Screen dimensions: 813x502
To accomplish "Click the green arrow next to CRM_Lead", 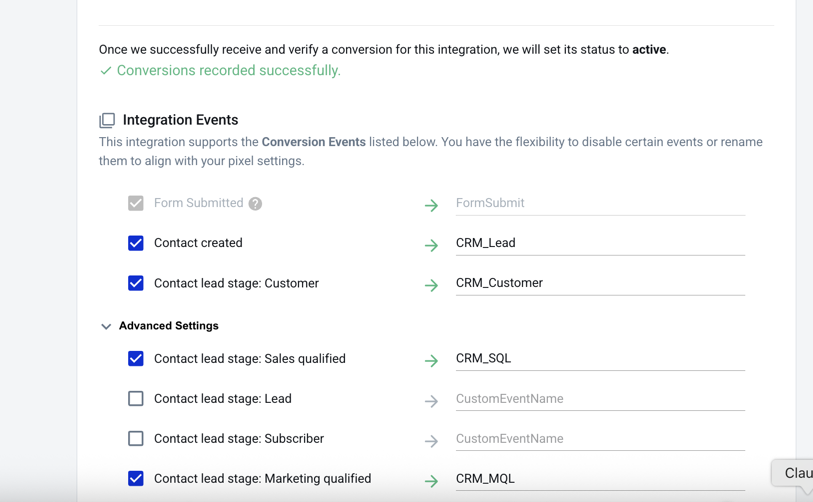I will click(x=431, y=245).
